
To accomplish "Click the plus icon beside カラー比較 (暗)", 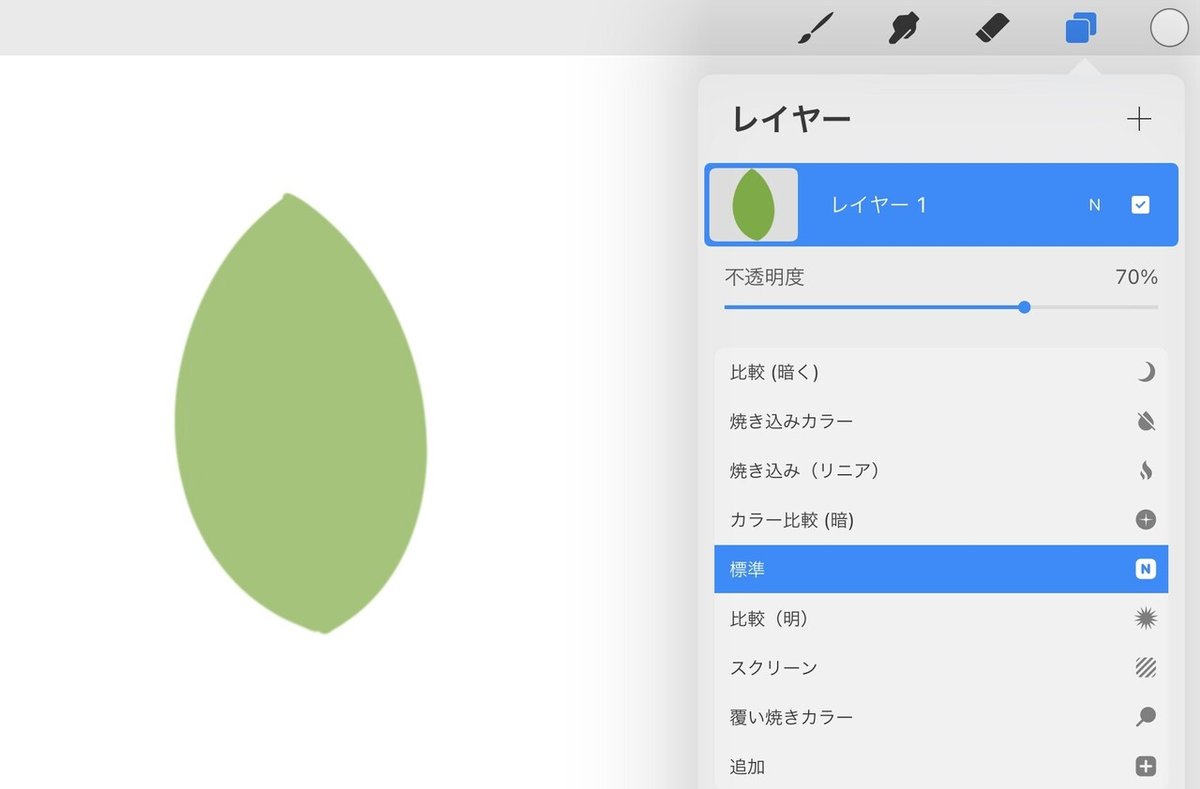I will coord(1146,519).
